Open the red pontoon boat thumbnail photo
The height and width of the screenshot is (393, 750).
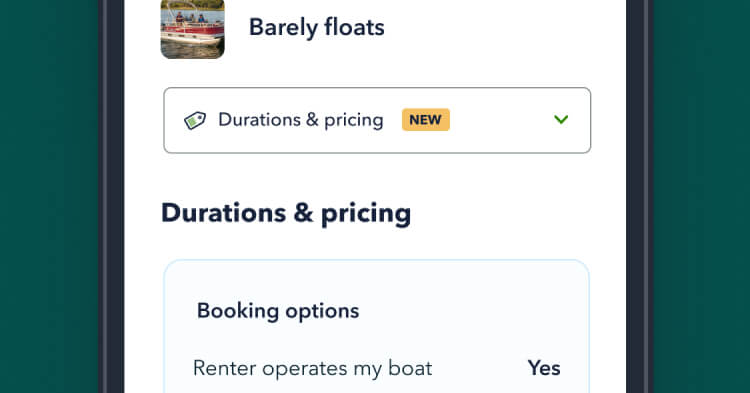(x=192, y=29)
